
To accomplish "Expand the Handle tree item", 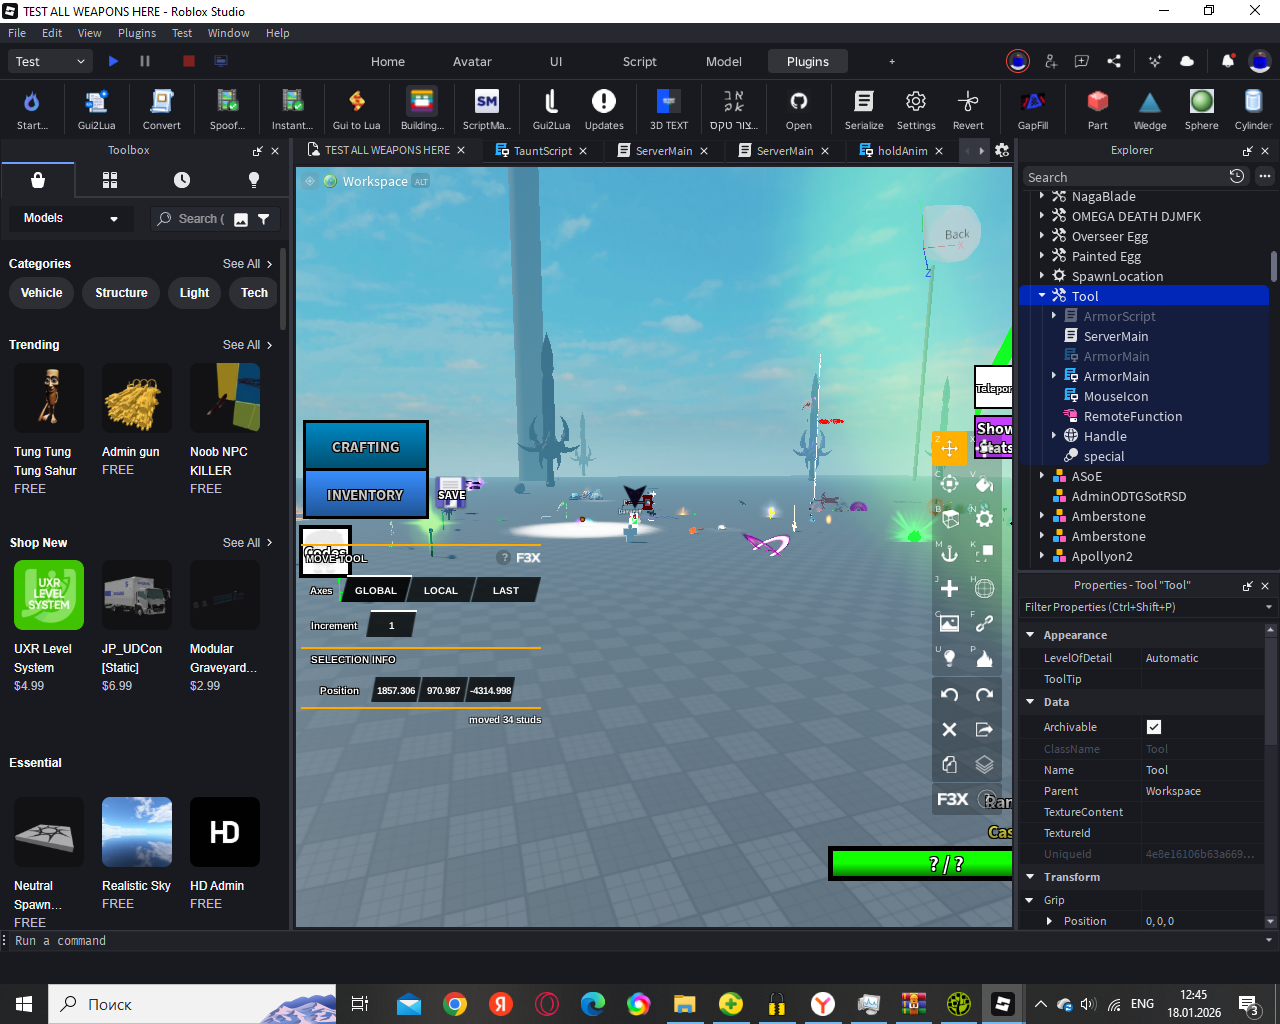I will tap(1054, 436).
